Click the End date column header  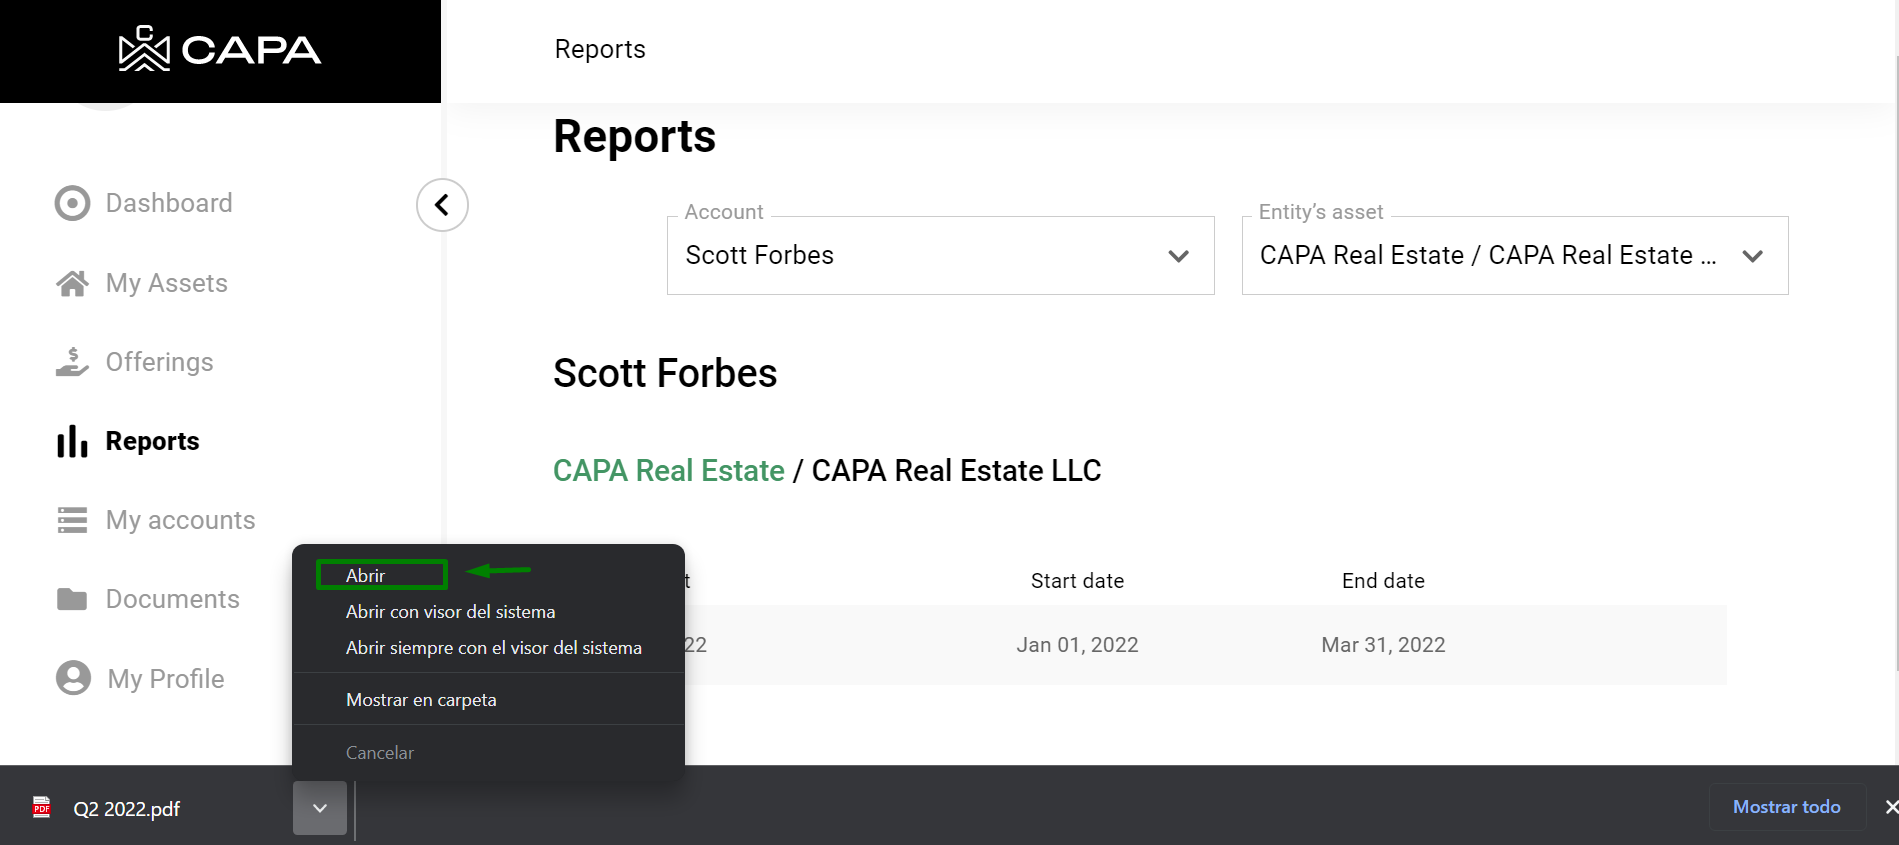coord(1384,581)
